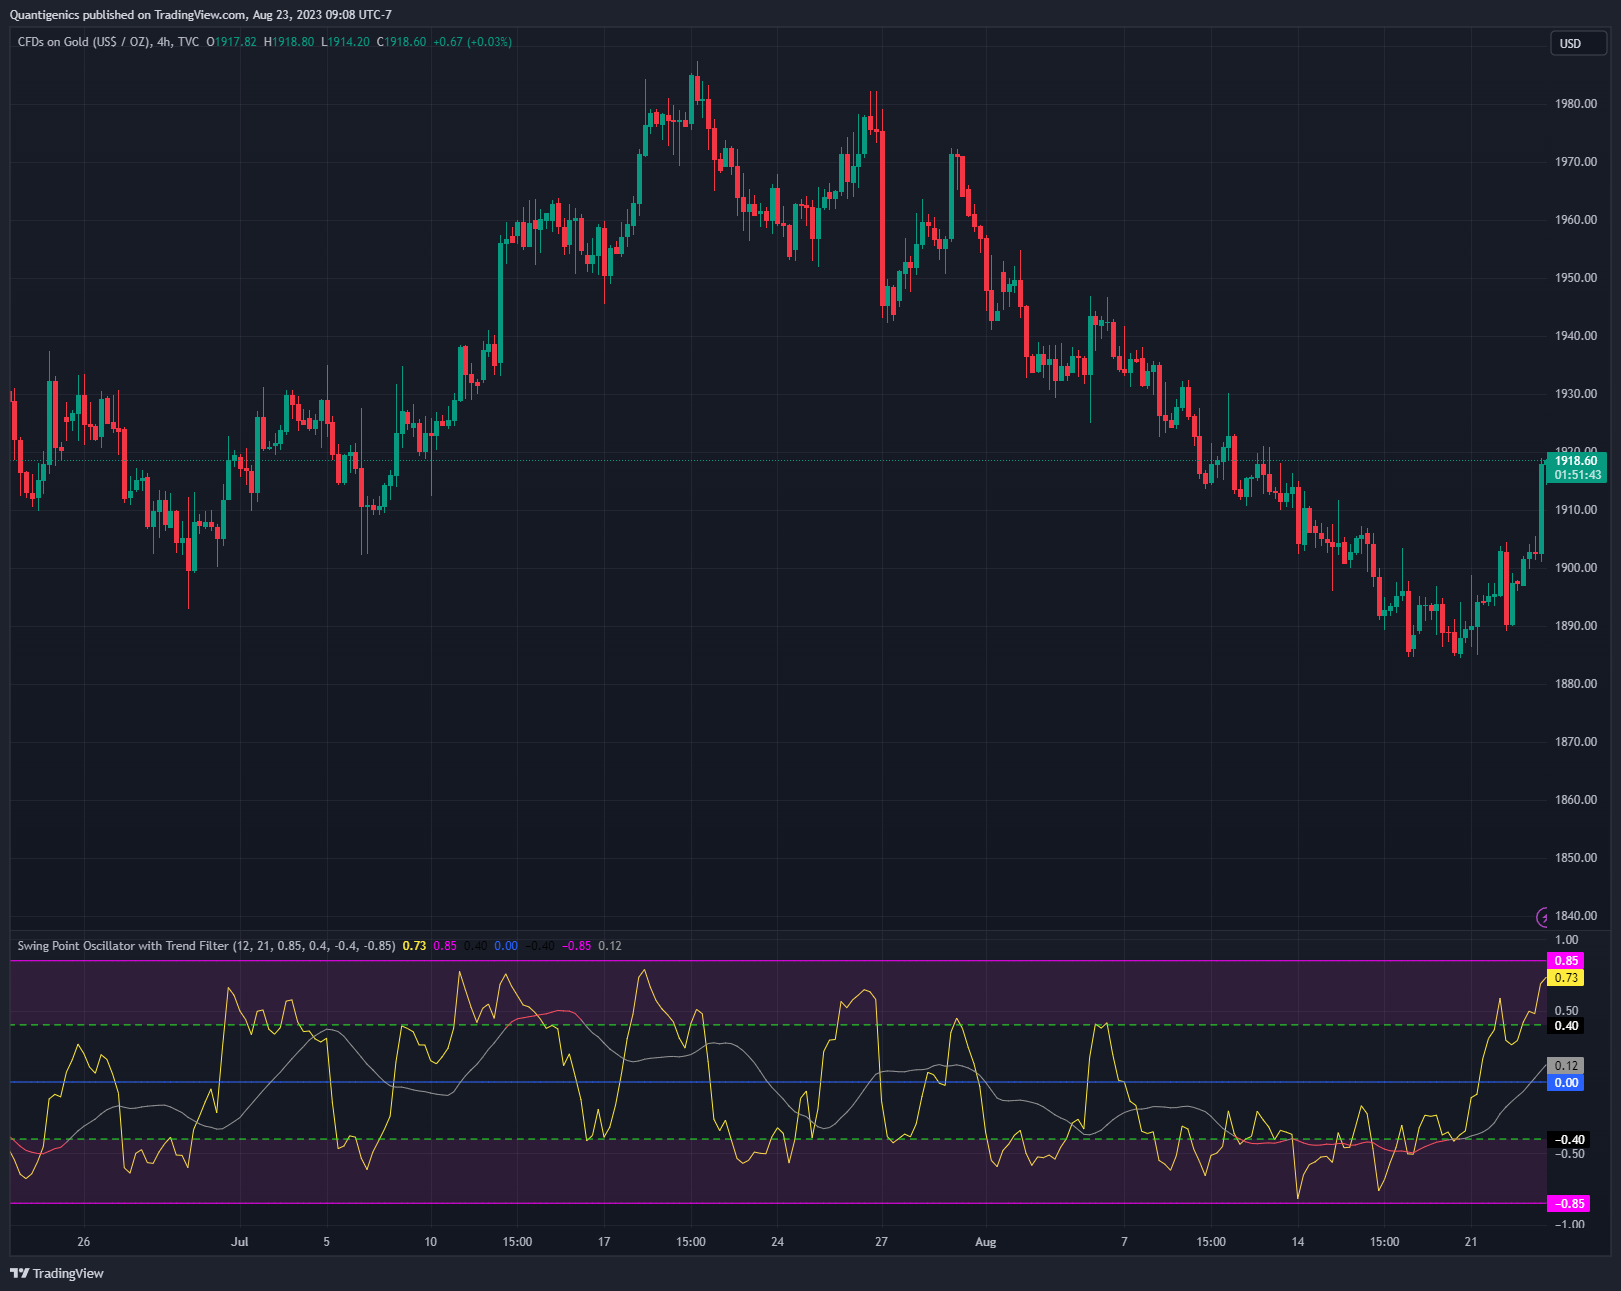Click the 17 date label on time axis

click(x=604, y=1242)
